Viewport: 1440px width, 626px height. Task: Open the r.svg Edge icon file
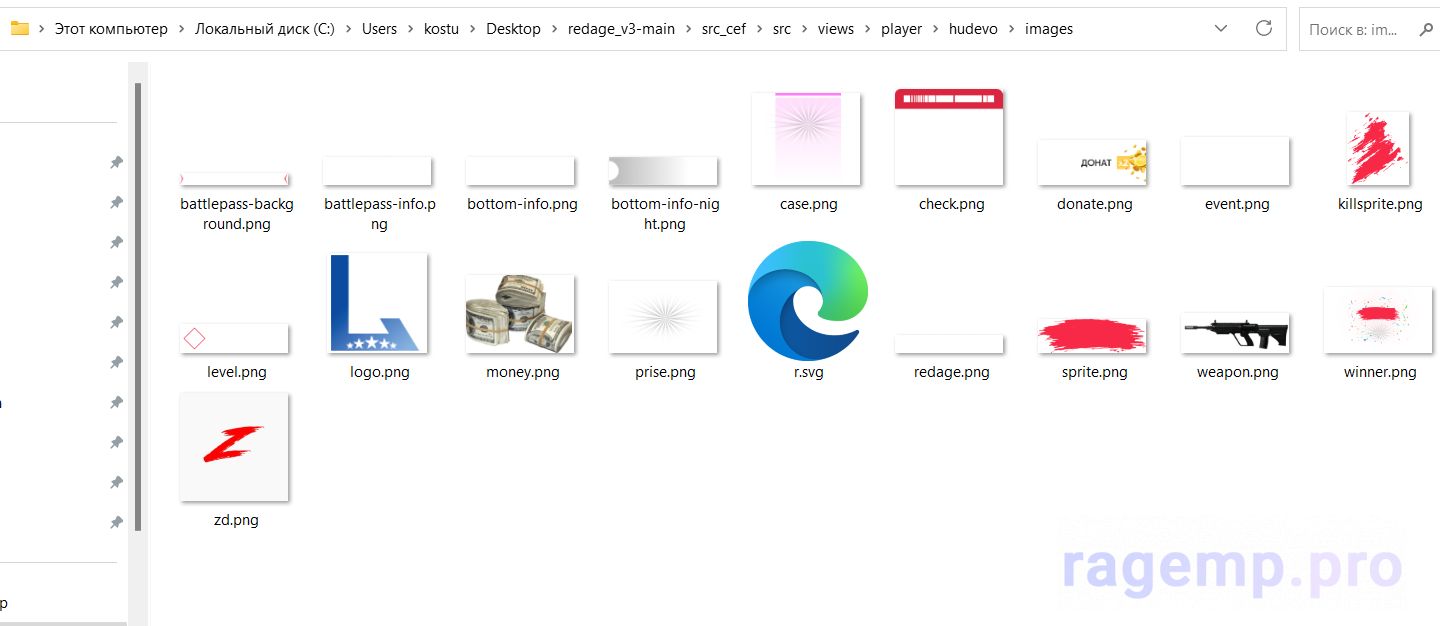[x=808, y=301]
